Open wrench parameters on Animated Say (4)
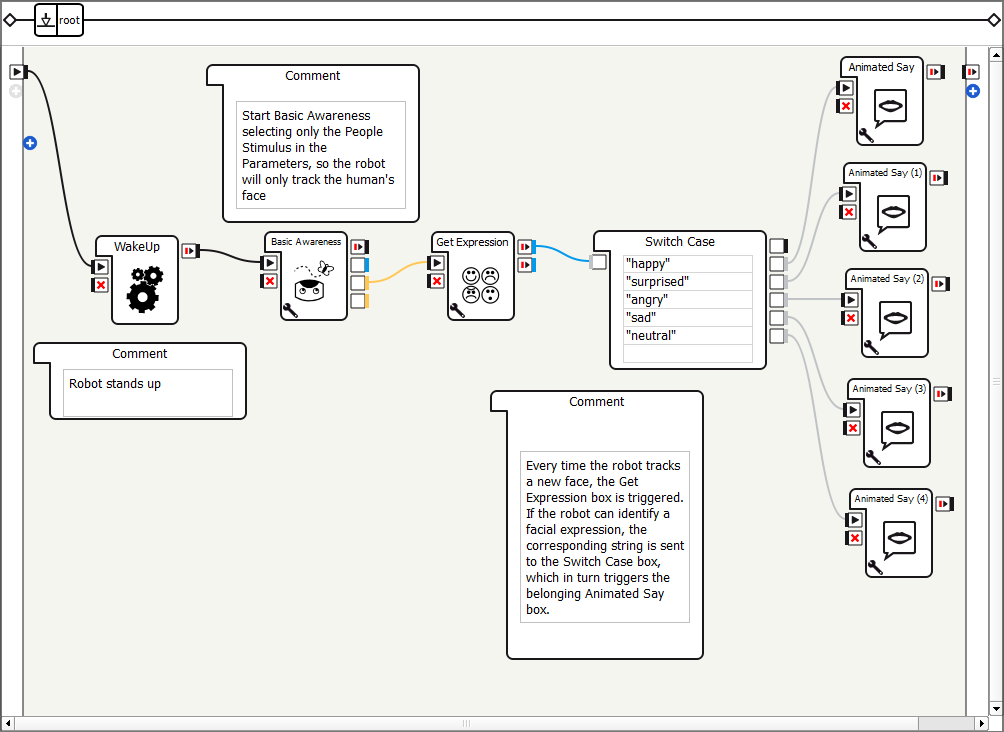Image resolution: width=1004 pixels, height=732 pixels. tap(875, 567)
